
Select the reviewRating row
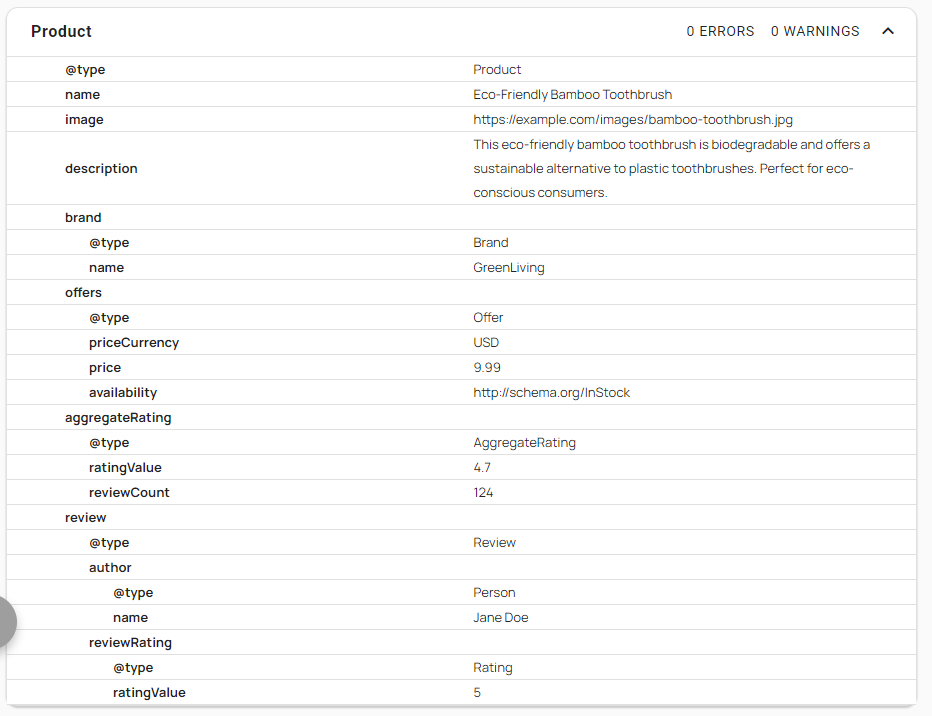tap(461, 642)
